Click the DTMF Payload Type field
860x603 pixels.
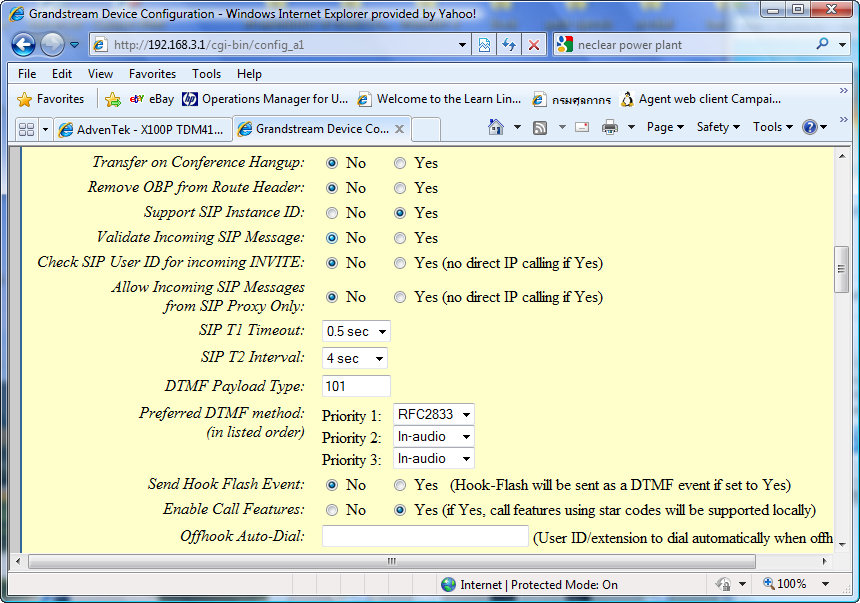tap(357, 386)
